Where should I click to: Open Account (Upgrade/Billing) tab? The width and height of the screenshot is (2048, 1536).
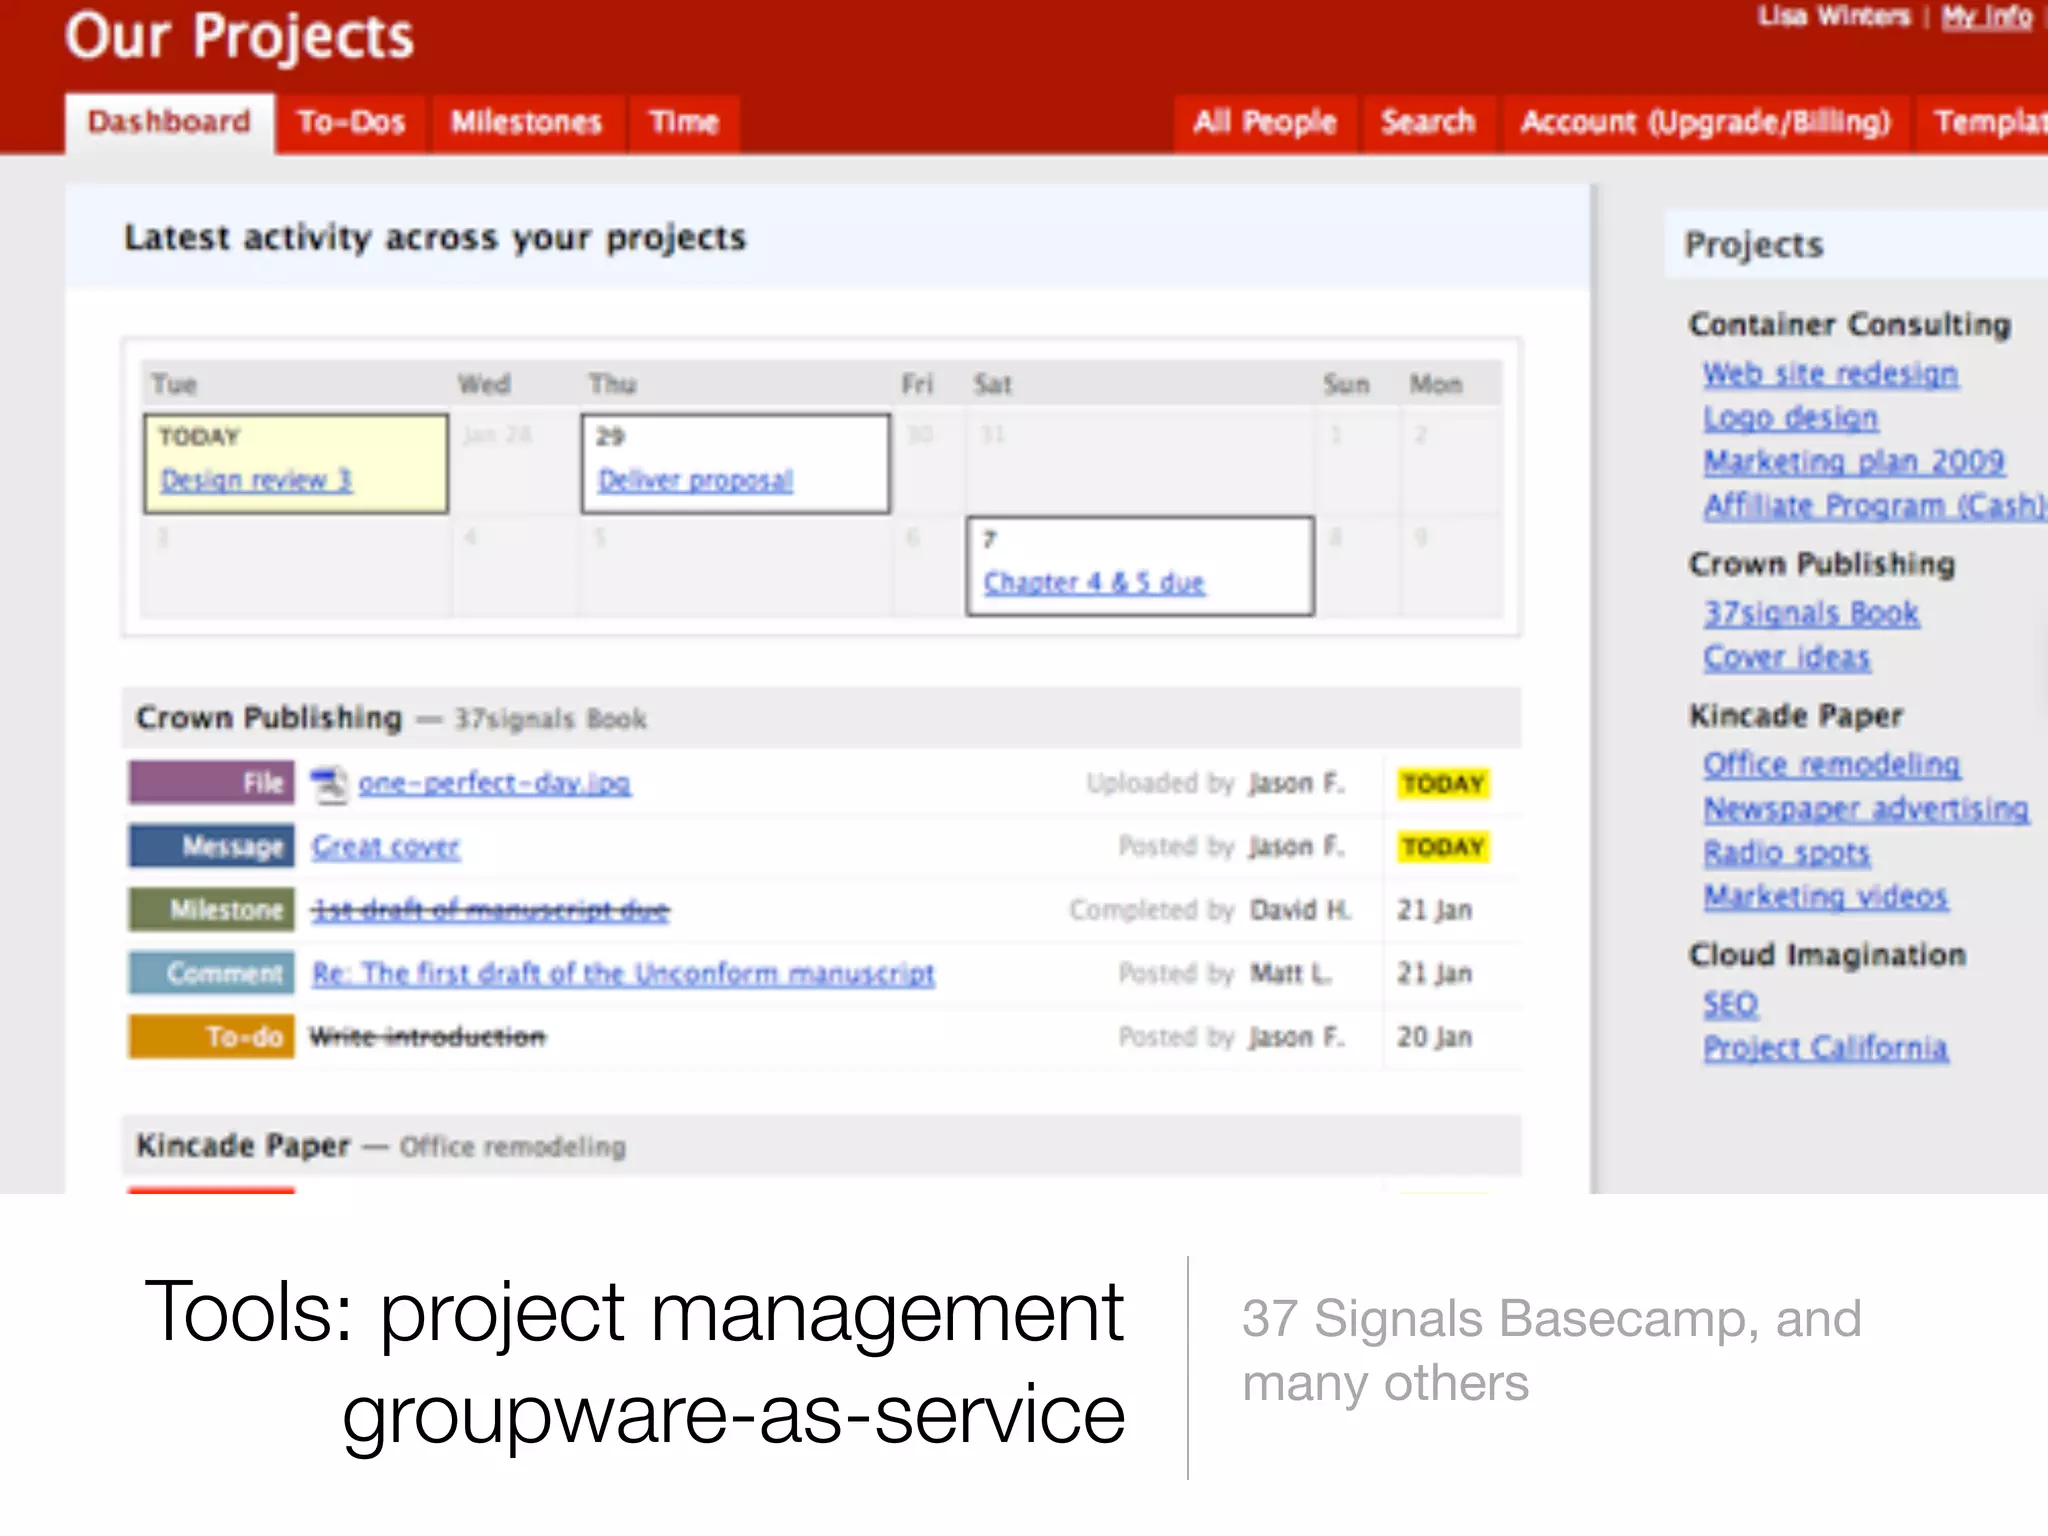coord(1706,123)
